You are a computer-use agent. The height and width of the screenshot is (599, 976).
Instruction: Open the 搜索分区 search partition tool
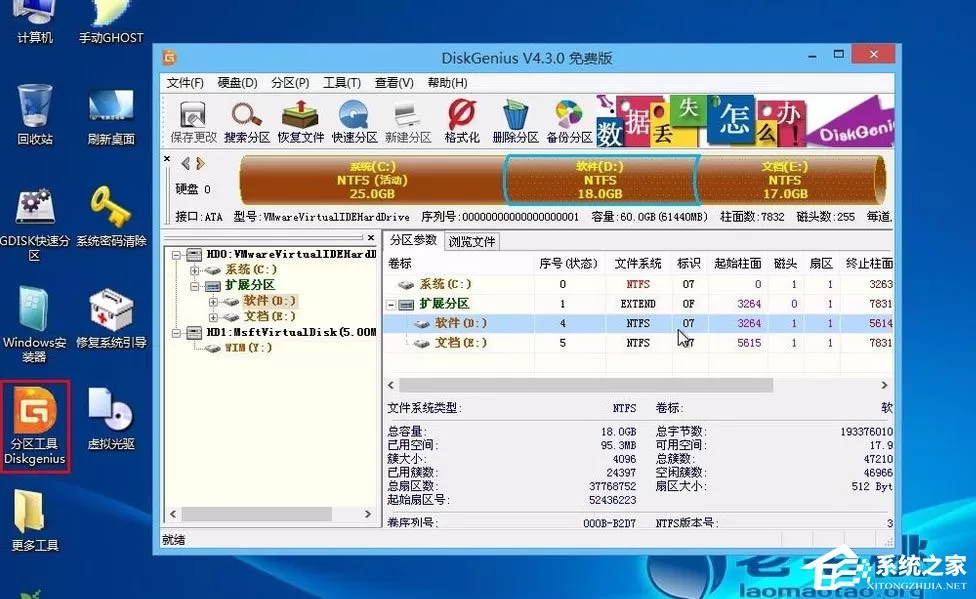(246, 122)
